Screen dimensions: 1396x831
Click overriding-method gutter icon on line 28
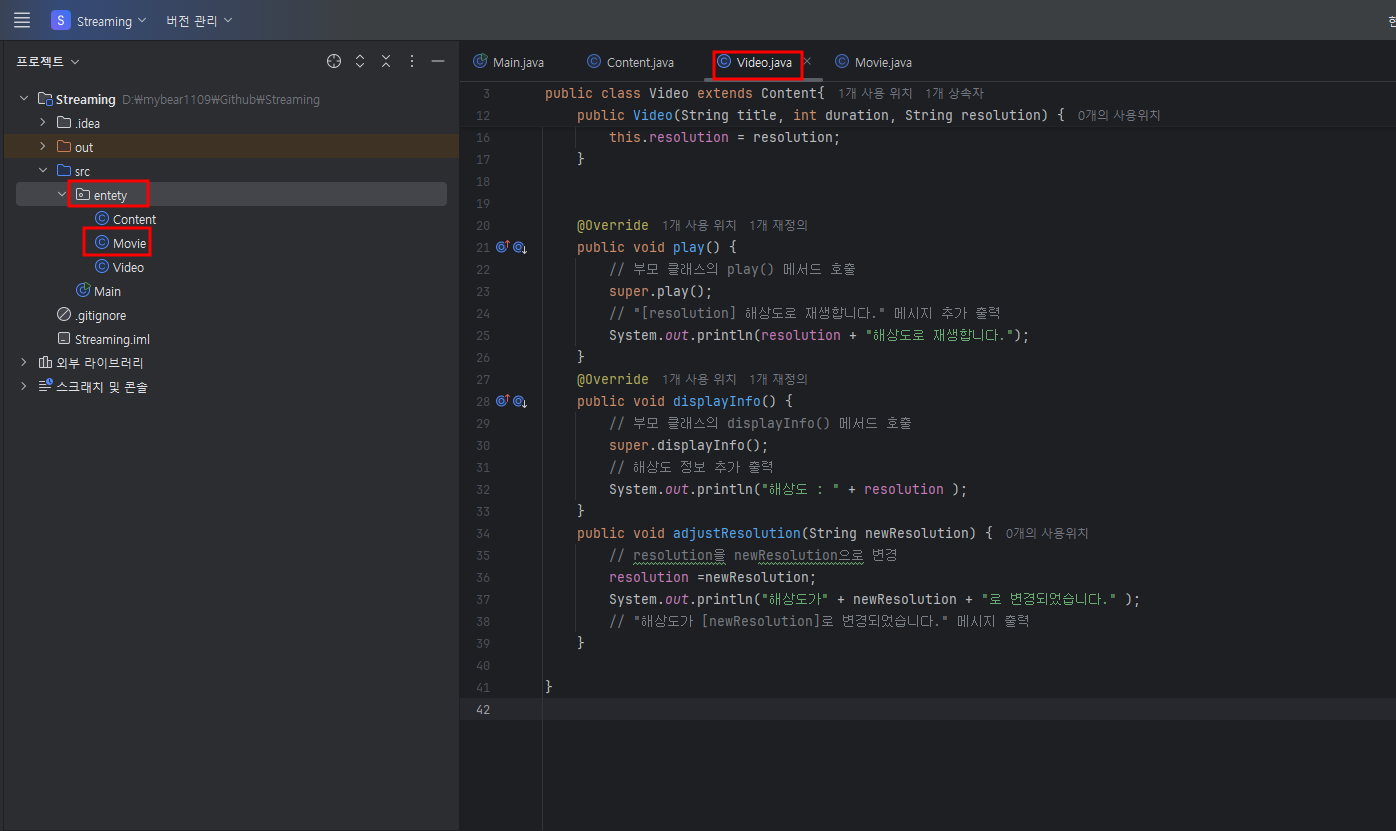(x=502, y=401)
